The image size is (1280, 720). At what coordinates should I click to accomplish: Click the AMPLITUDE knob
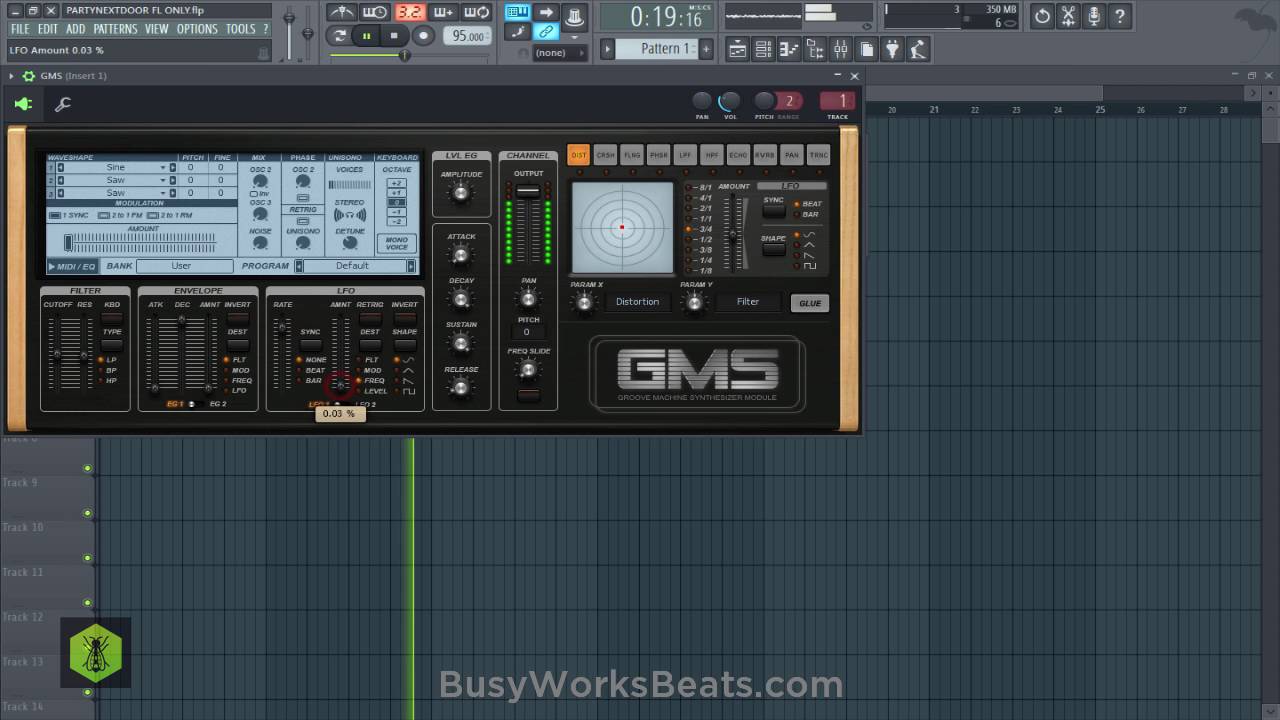(461, 193)
